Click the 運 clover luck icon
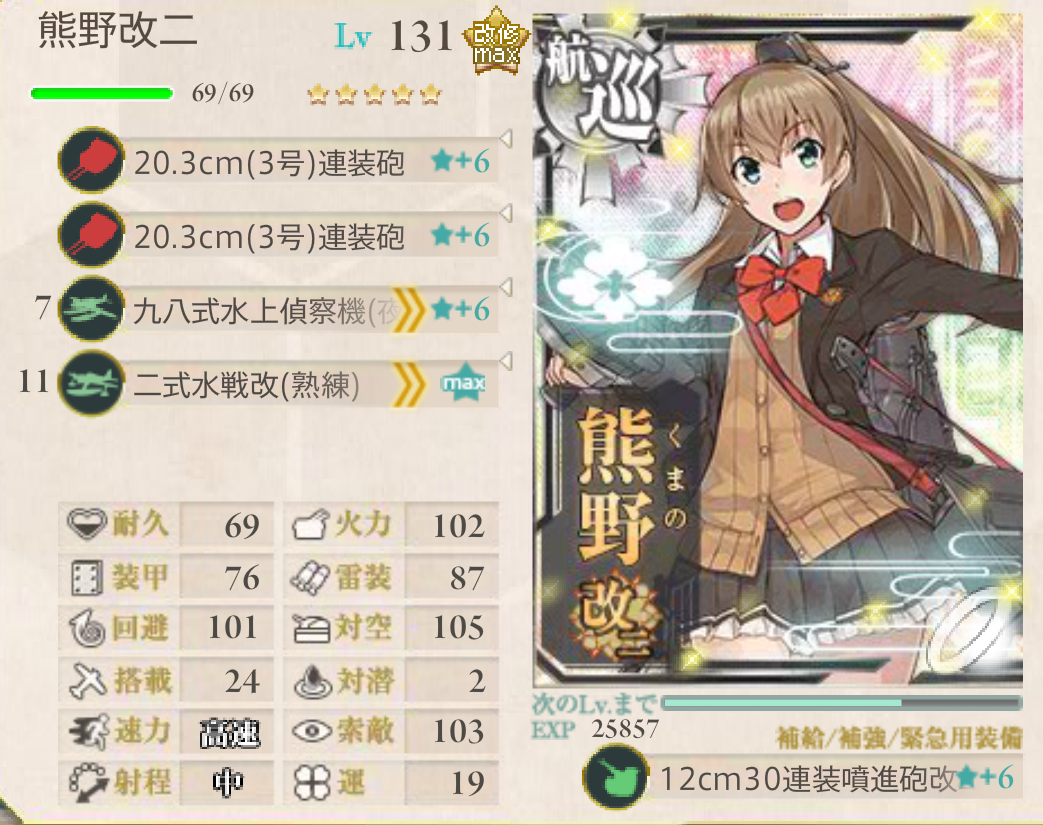Screen dimensions: 1043x825 click(x=312, y=782)
